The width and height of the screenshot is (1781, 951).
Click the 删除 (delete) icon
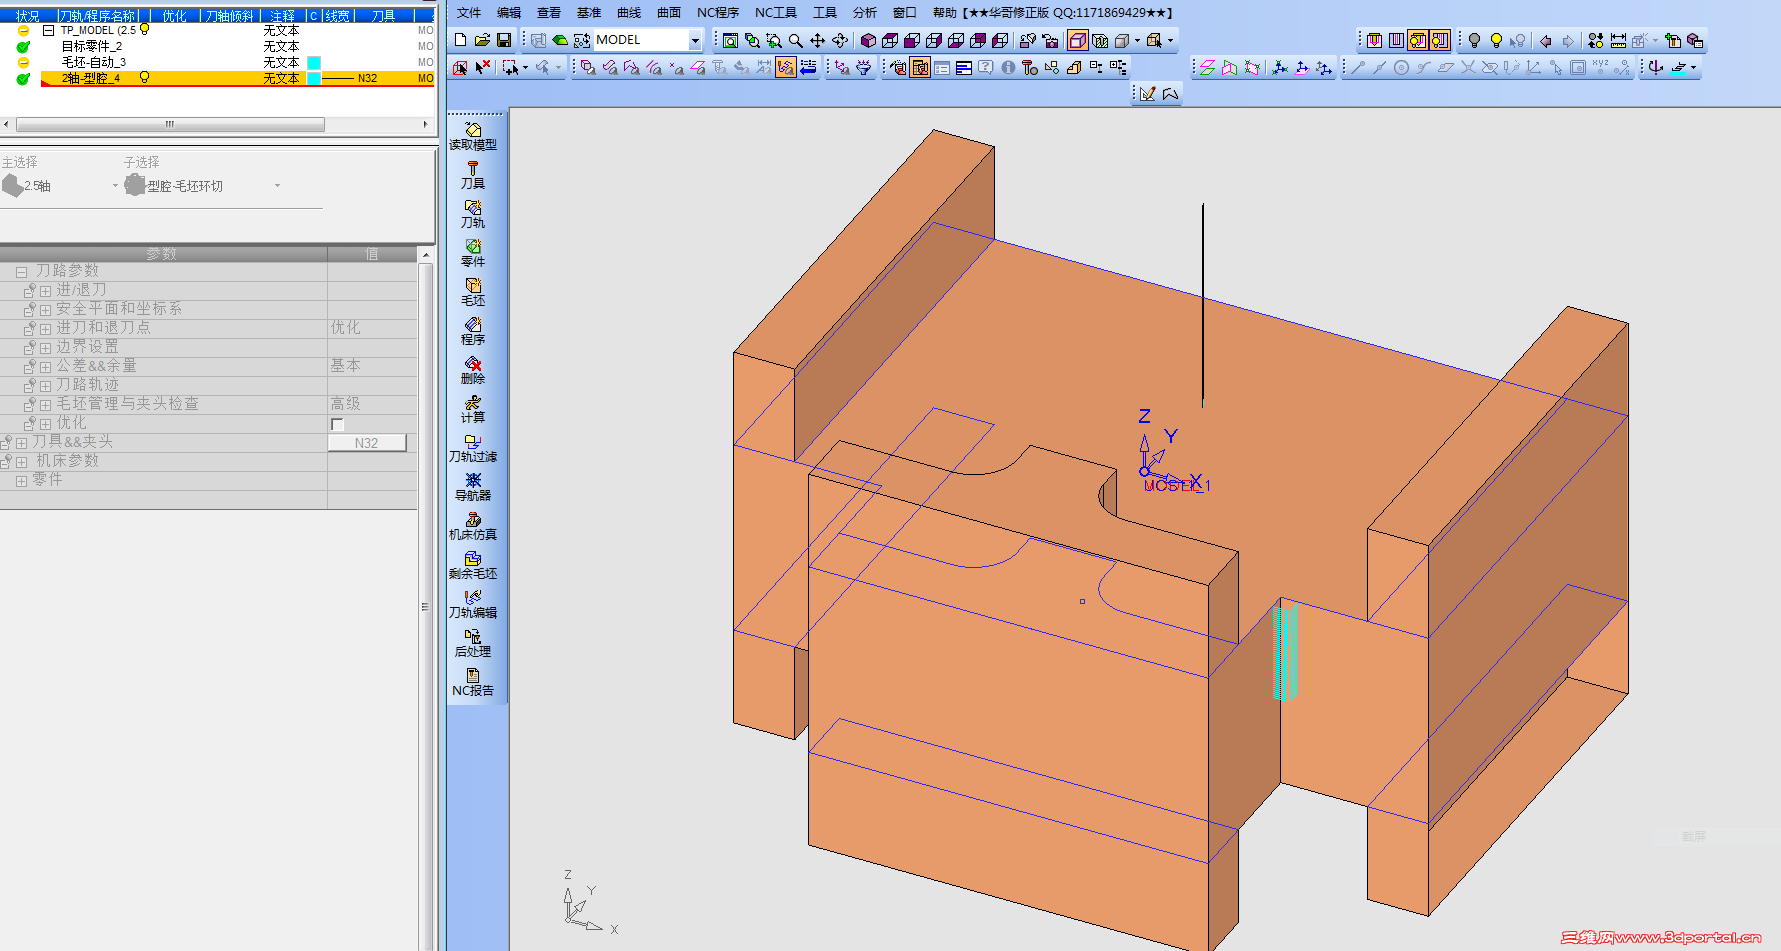(473, 371)
